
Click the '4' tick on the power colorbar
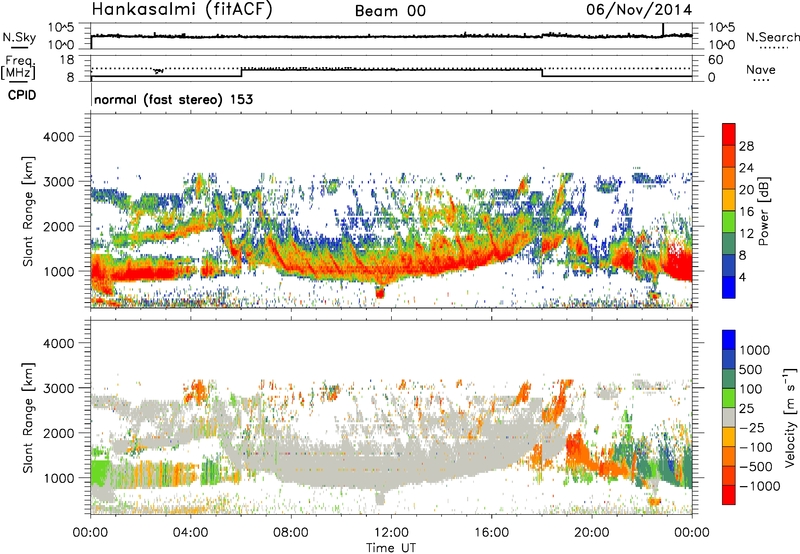742,277
